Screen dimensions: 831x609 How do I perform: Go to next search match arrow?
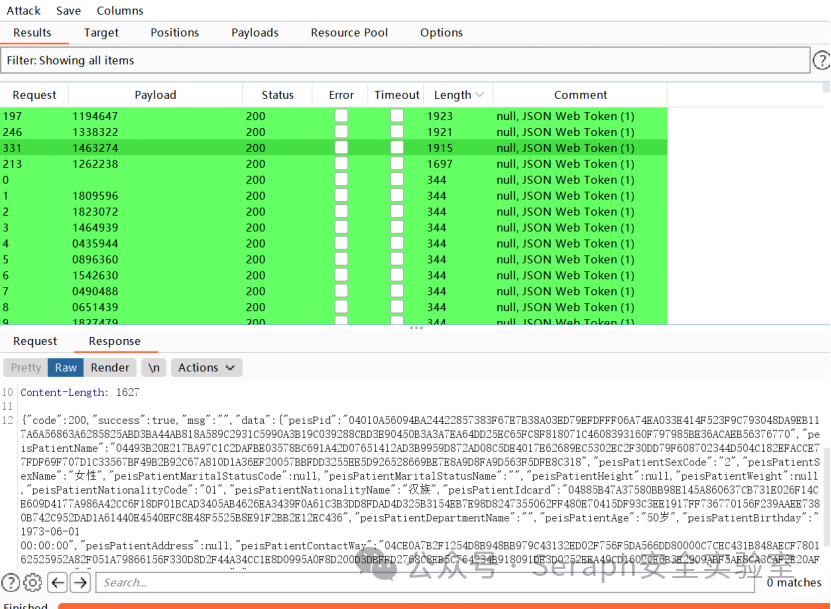pyautogui.click(x=81, y=582)
